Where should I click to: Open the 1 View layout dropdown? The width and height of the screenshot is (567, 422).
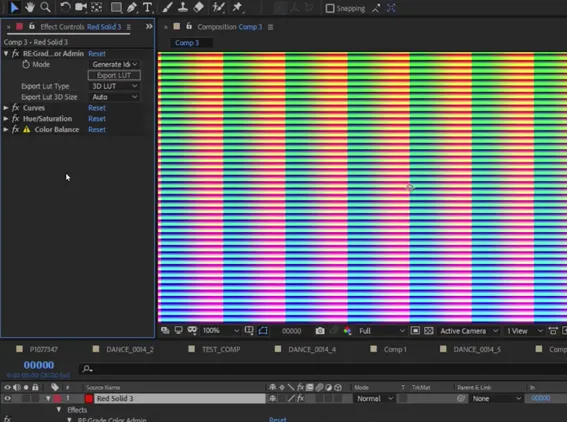(524, 331)
